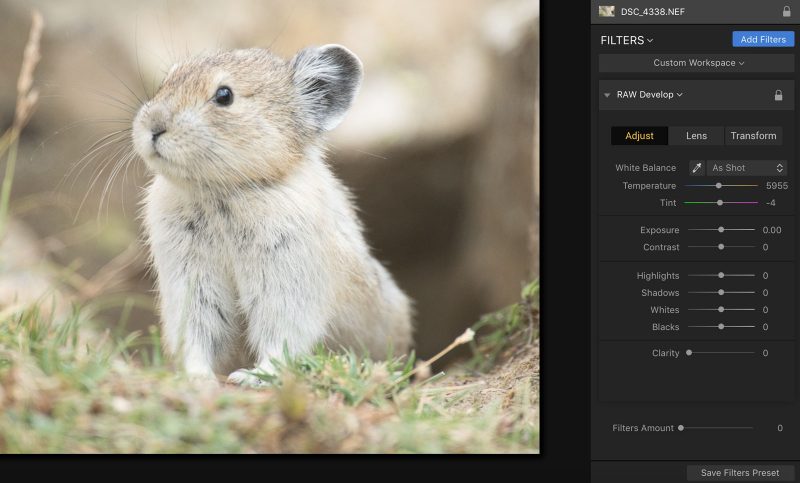Viewport: 800px width, 483px height.
Task: Click the White Balance label
Action: [645, 168]
